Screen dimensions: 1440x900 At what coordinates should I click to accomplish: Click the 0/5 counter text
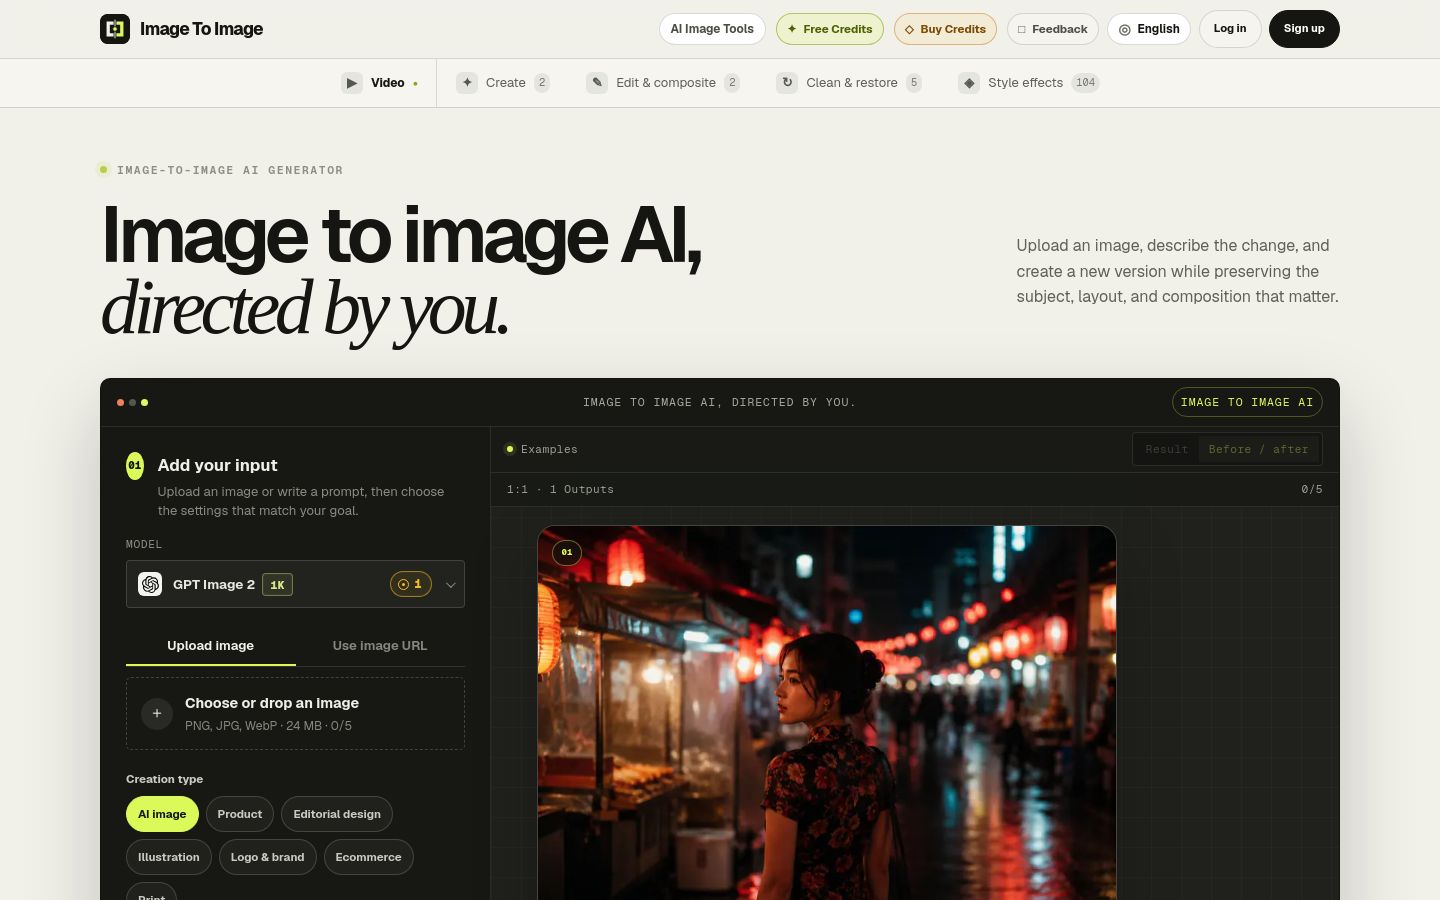(x=1311, y=490)
